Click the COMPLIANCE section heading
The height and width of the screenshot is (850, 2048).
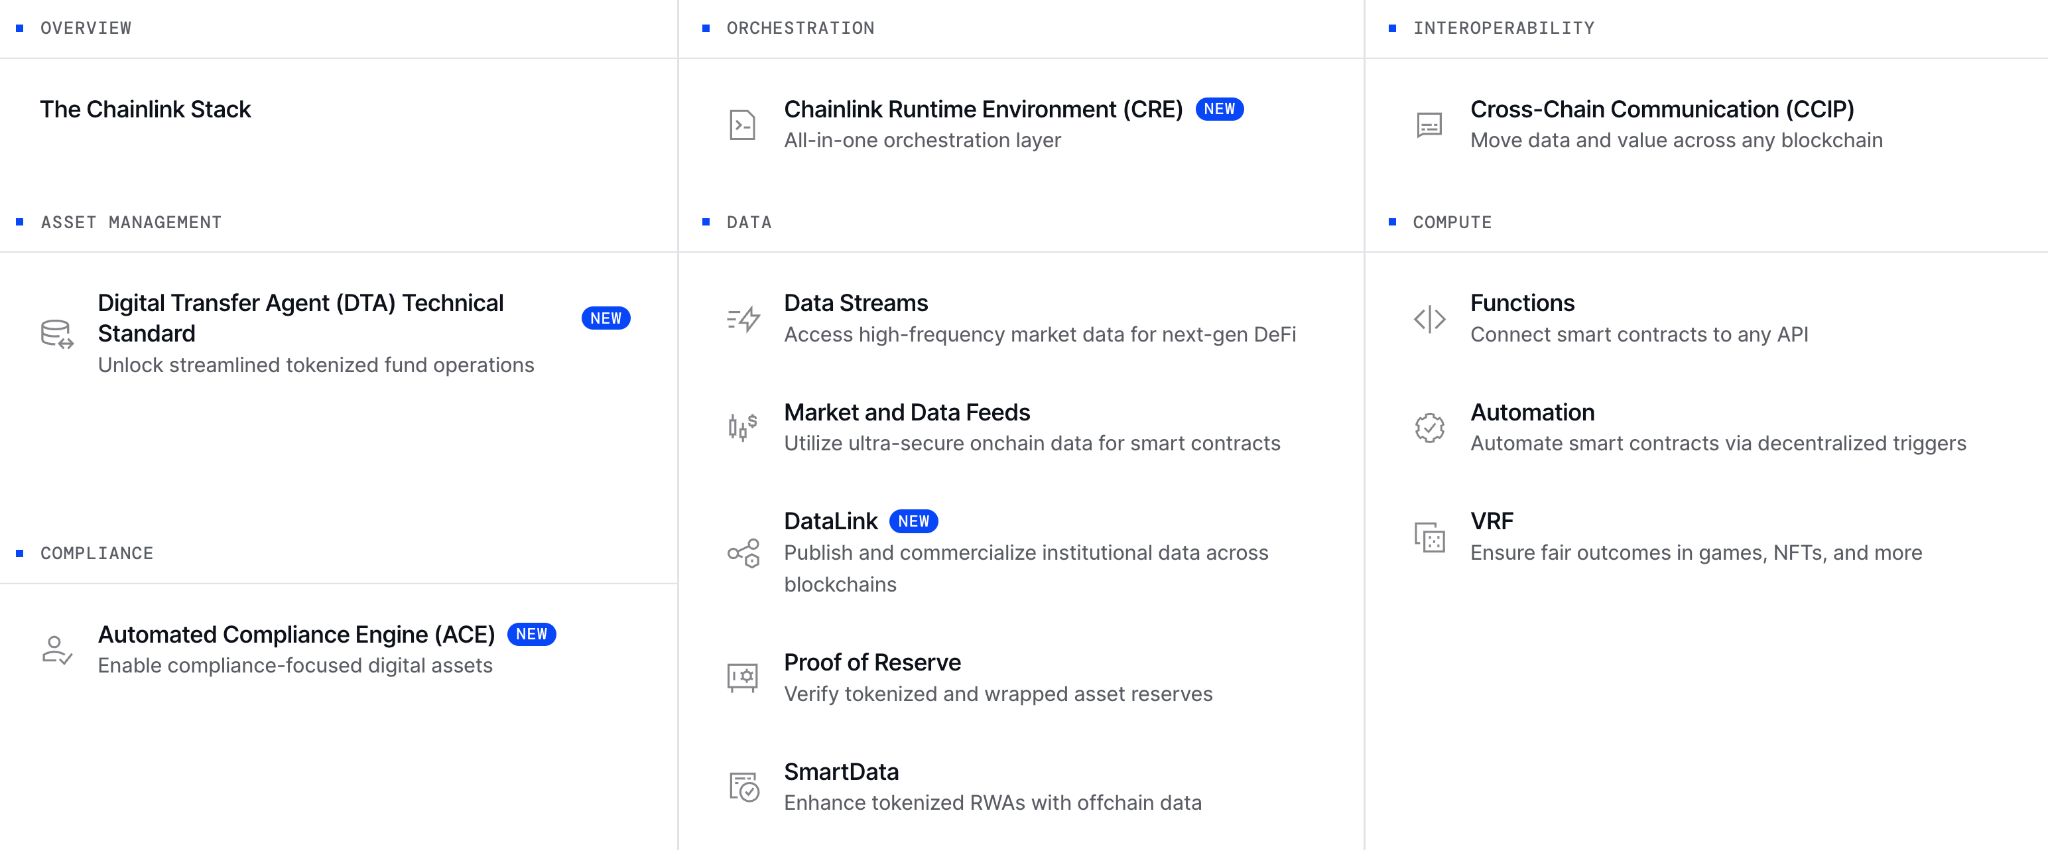coord(97,553)
